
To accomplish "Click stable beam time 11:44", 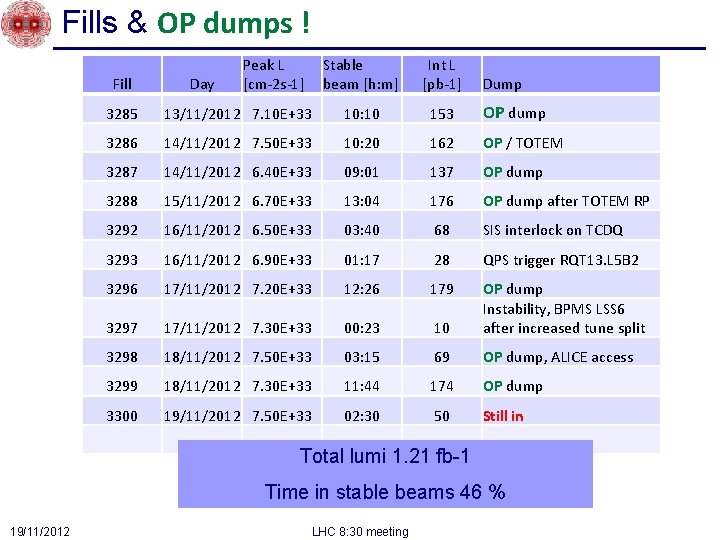I will click(362, 386).
